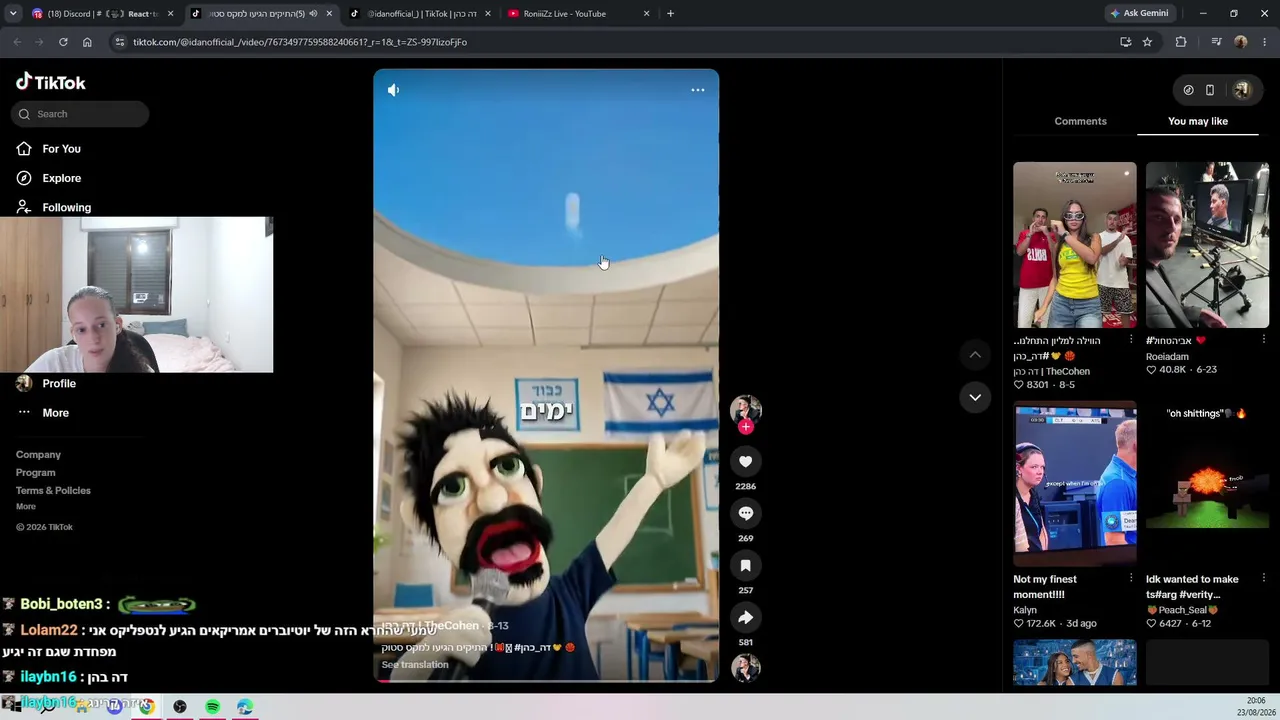1280x720 pixels.
Task: Save the video with the bookmark icon
Action: coord(745,565)
